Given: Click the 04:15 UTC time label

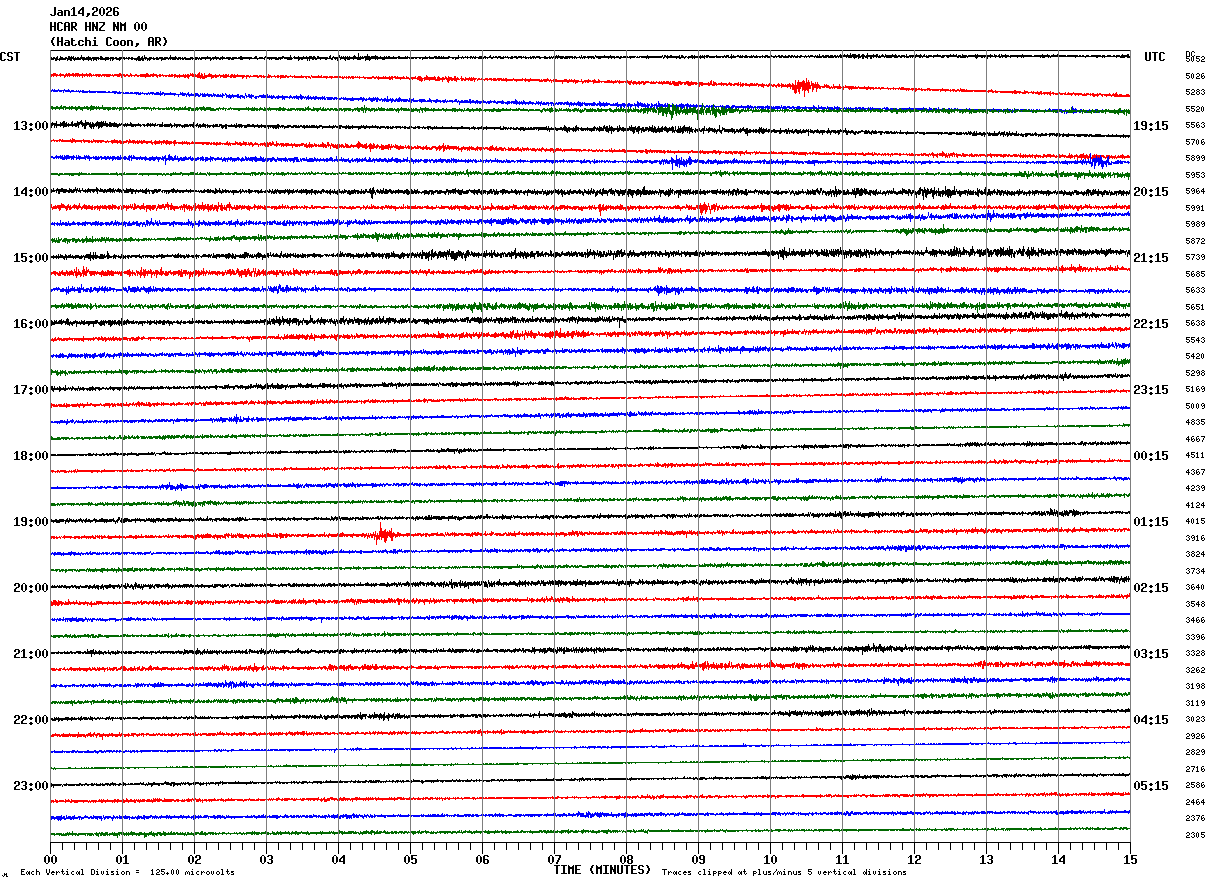Looking at the screenshot, I should (1151, 720).
